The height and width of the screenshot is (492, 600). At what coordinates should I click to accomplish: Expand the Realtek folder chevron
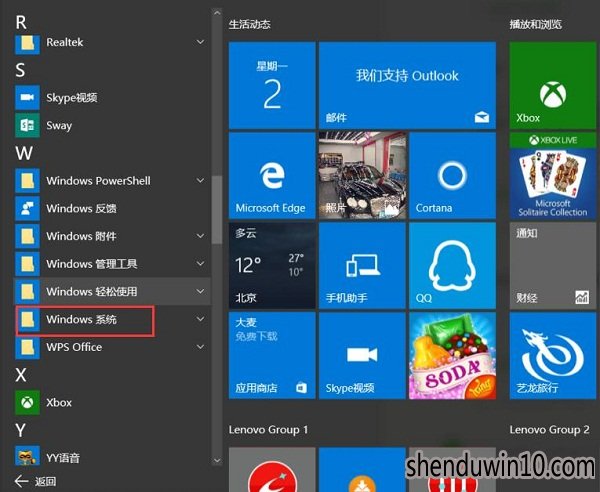click(x=200, y=41)
